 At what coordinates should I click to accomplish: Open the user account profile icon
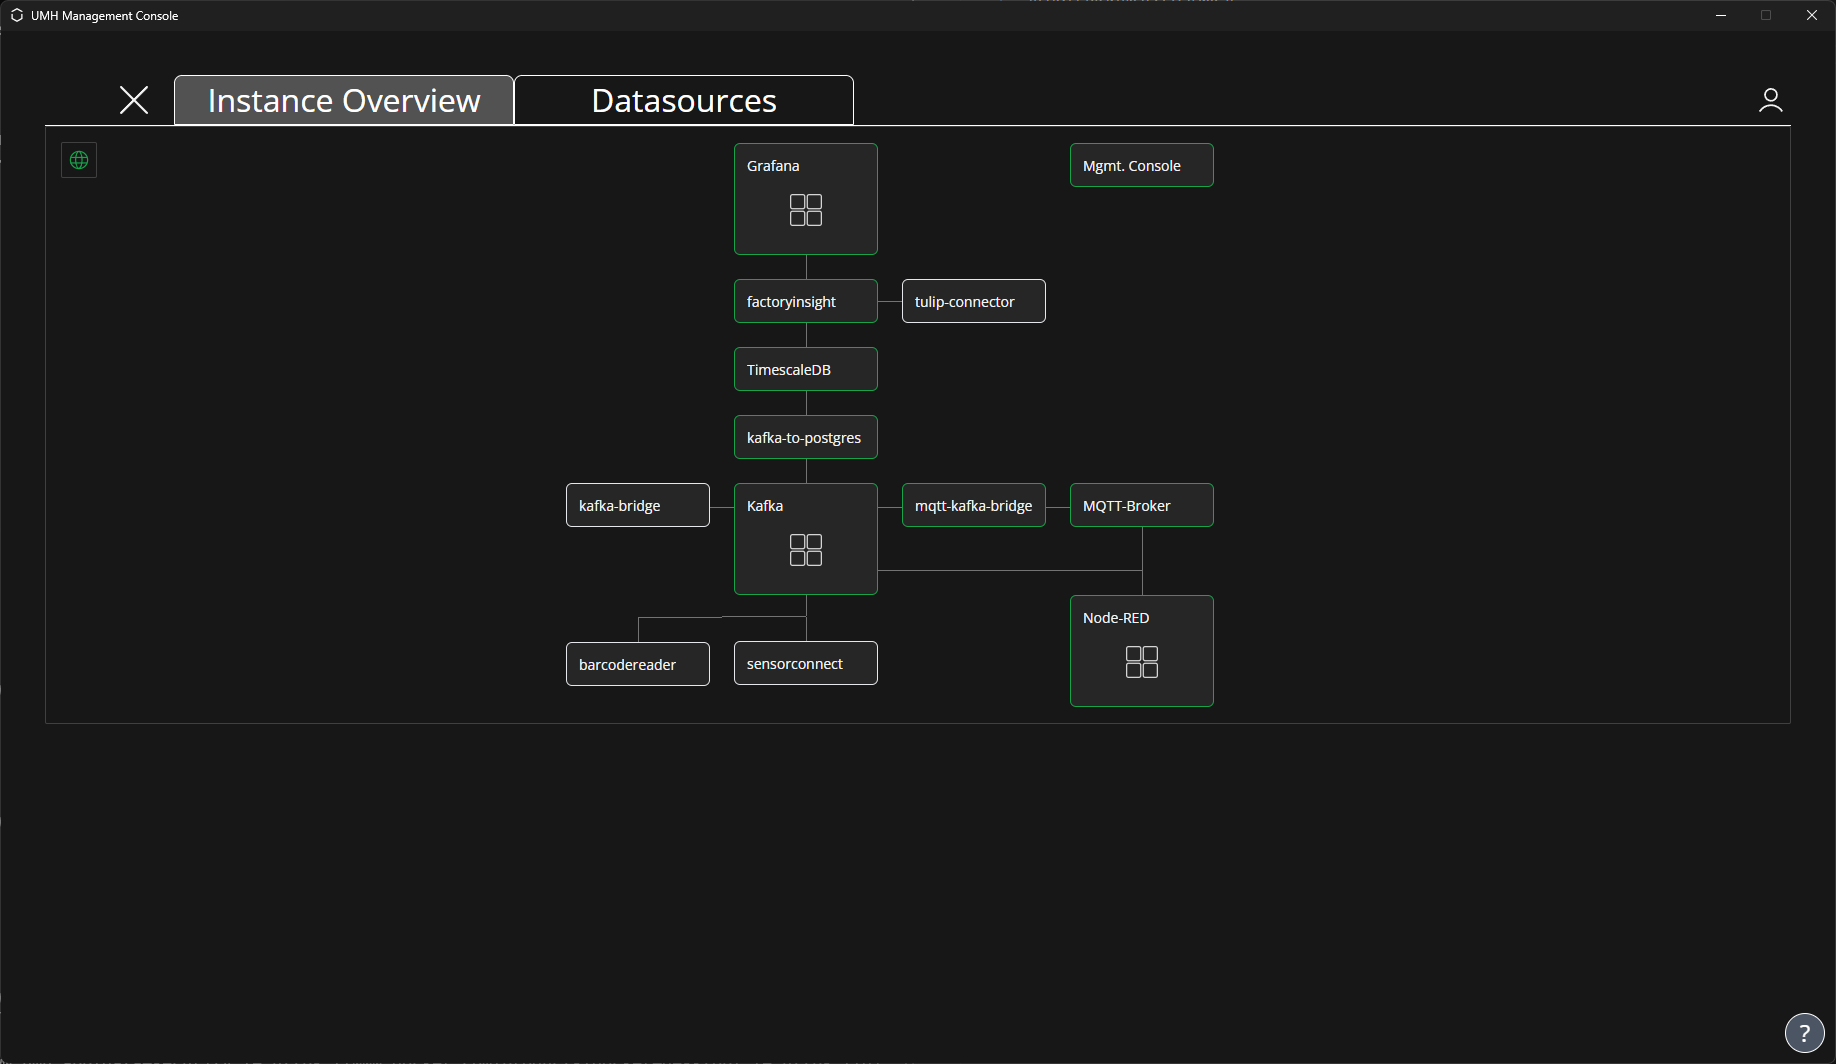click(x=1770, y=100)
